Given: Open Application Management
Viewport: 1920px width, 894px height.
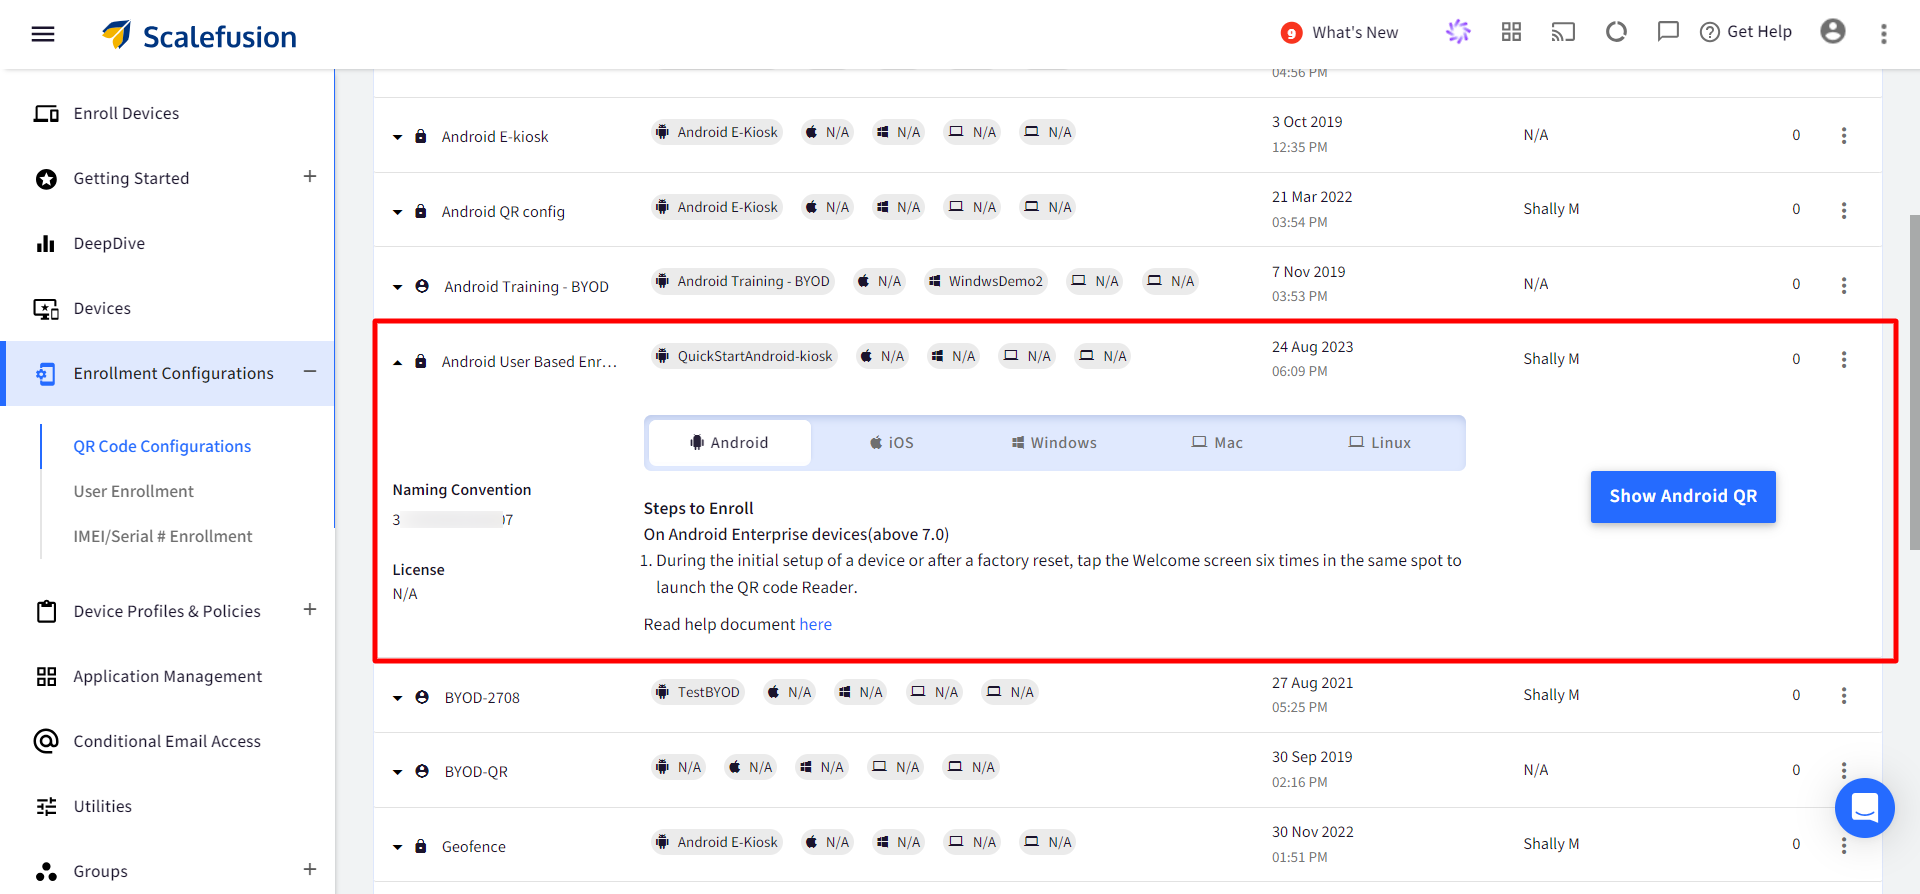Looking at the screenshot, I should [x=168, y=676].
